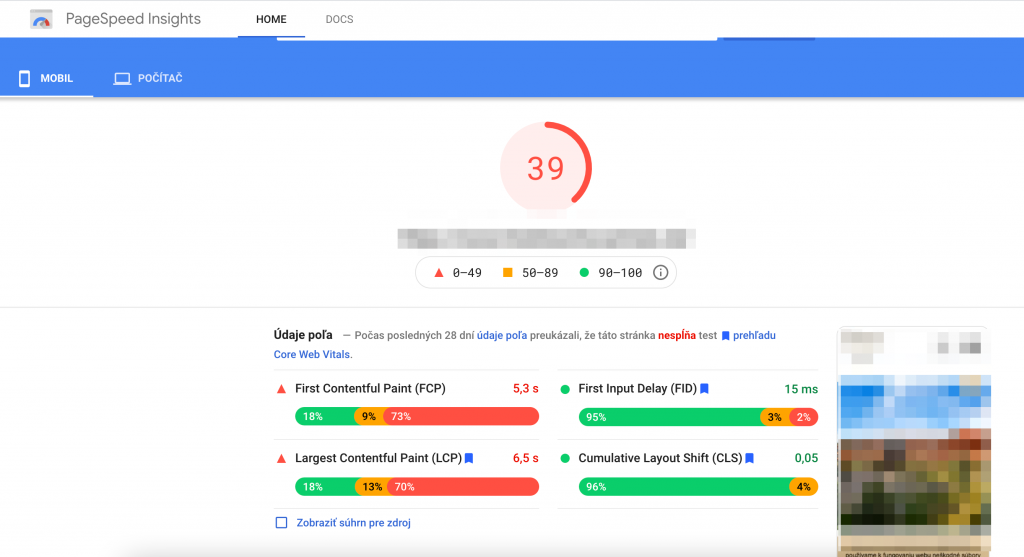Image resolution: width=1024 pixels, height=557 pixels.
Task: Enable 'Zobraziť súhrn pre zdroj' checkbox
Action: (x=281, y=522)
